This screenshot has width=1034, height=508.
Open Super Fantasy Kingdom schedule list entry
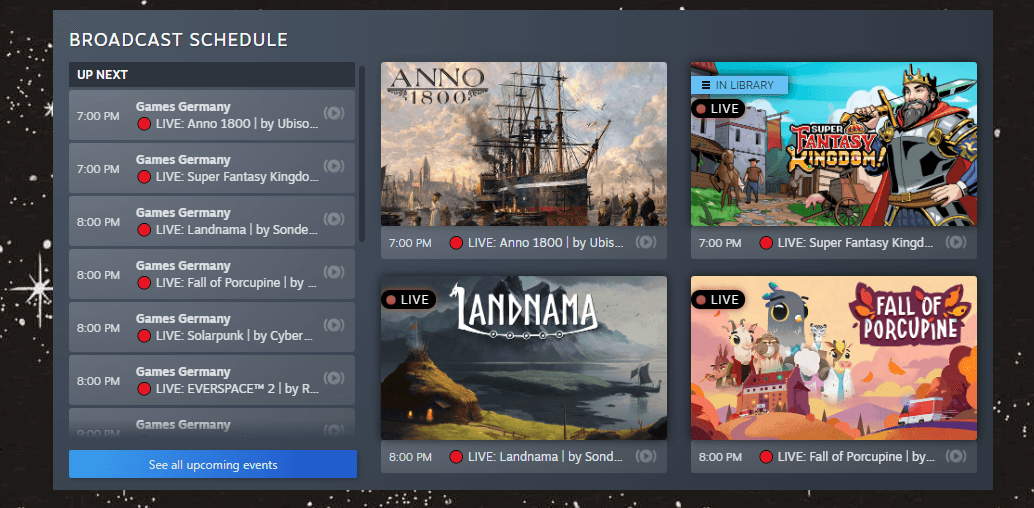212,168
